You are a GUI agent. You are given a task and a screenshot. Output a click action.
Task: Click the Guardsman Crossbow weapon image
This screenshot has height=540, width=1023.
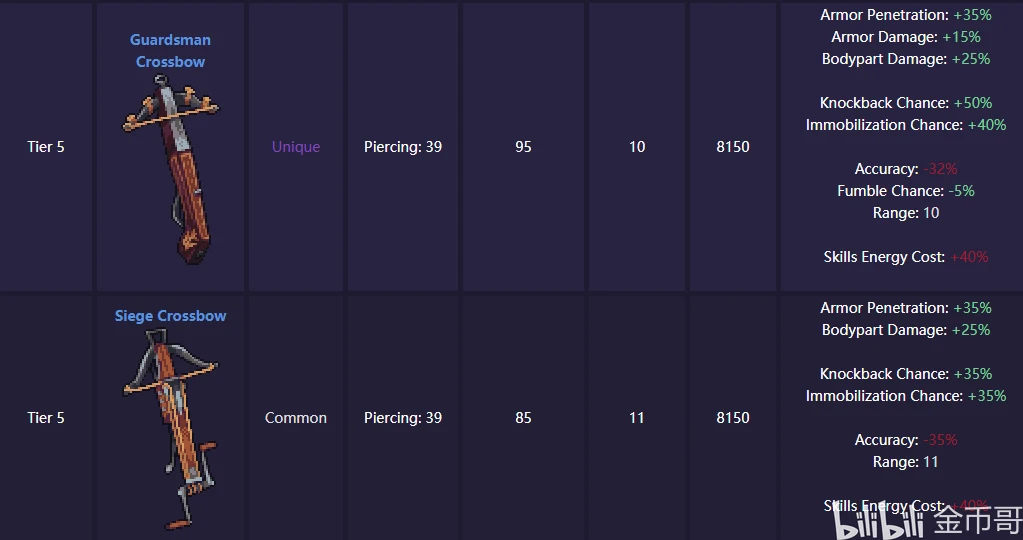point(171,169)
